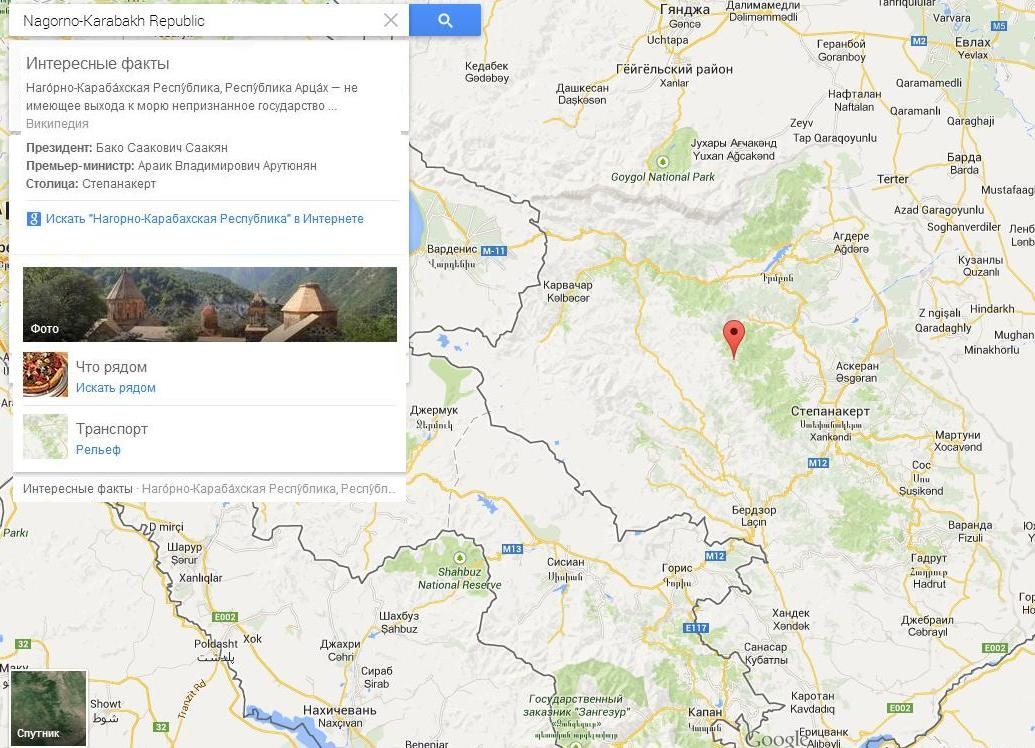Click the E117 road shield near Горис
The width and height of the screenshot is (1035, 748).
[x=696, y=628]
